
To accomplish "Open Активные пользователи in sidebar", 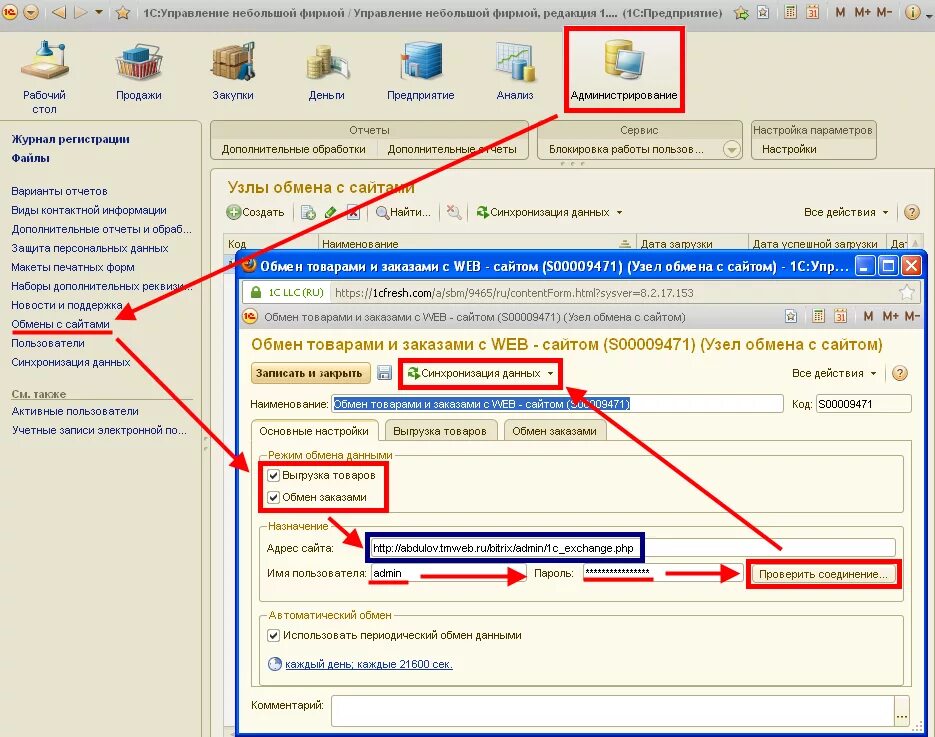I will click(75, 411).
